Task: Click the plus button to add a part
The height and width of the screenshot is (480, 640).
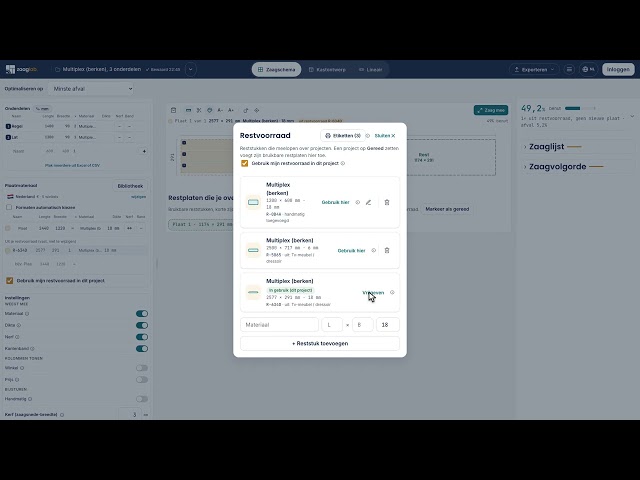Action: 144,151
